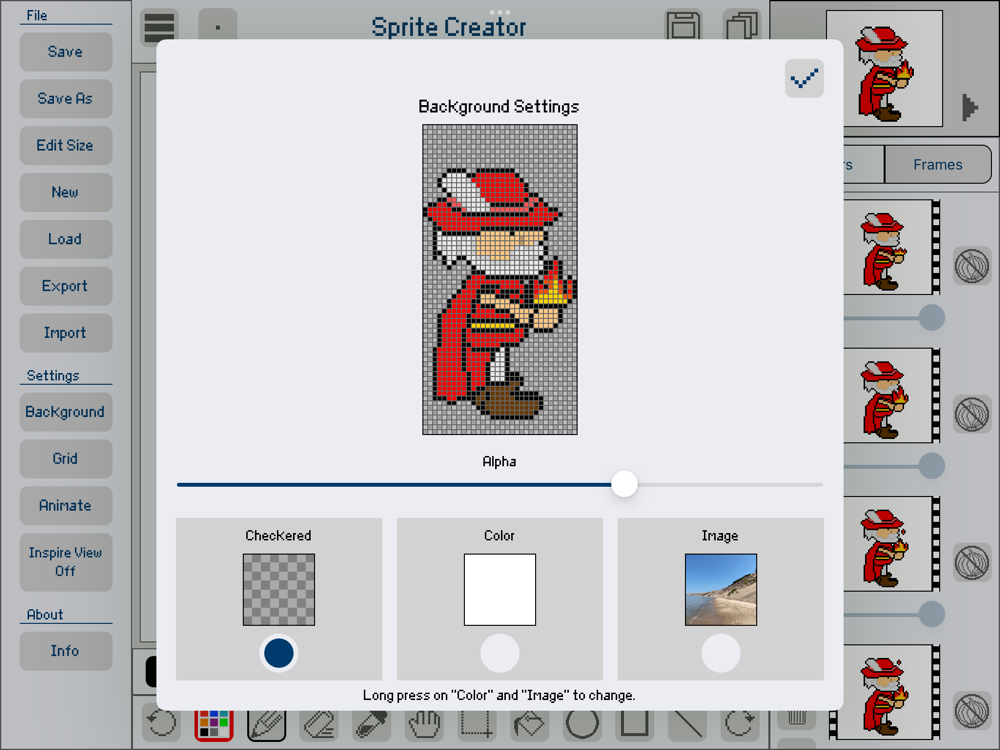Click the checkered pattern swatch

click(279, 589)
